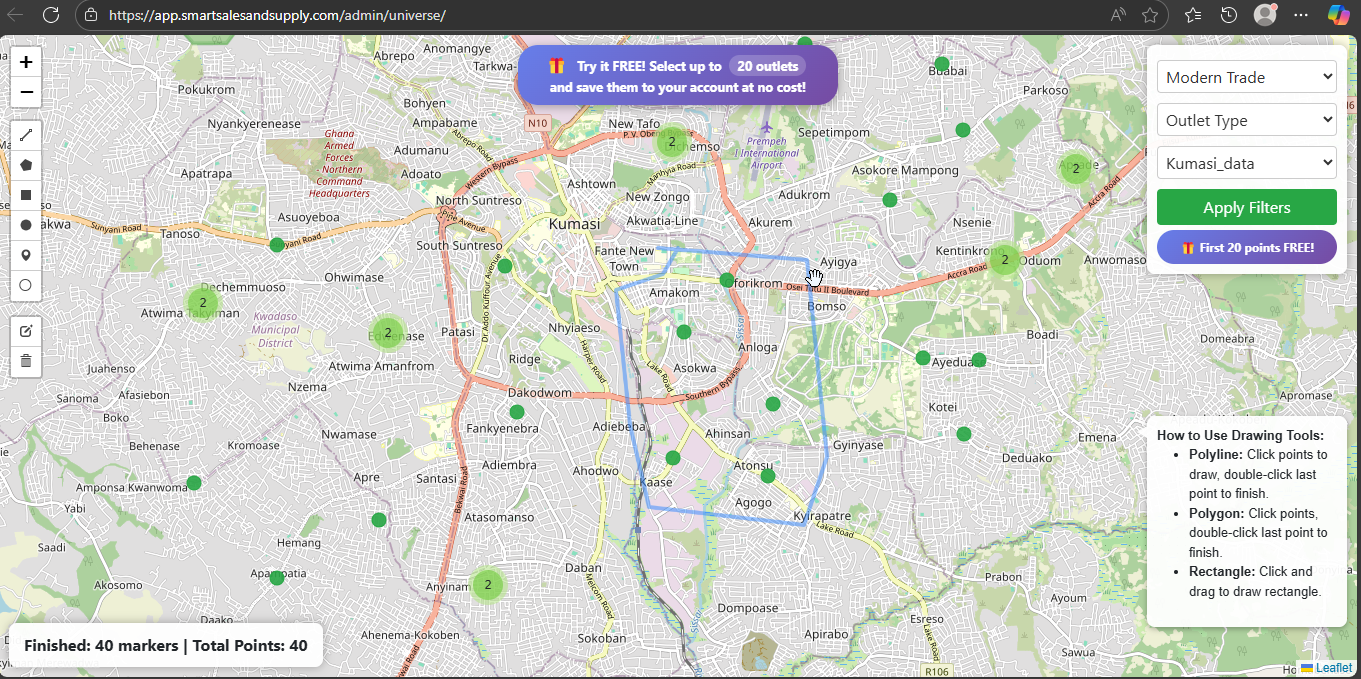The height and width of the screenshot is (679, 1361).
Task: Open Copilot from the browser toolbar
Action: pos(1338,15)
